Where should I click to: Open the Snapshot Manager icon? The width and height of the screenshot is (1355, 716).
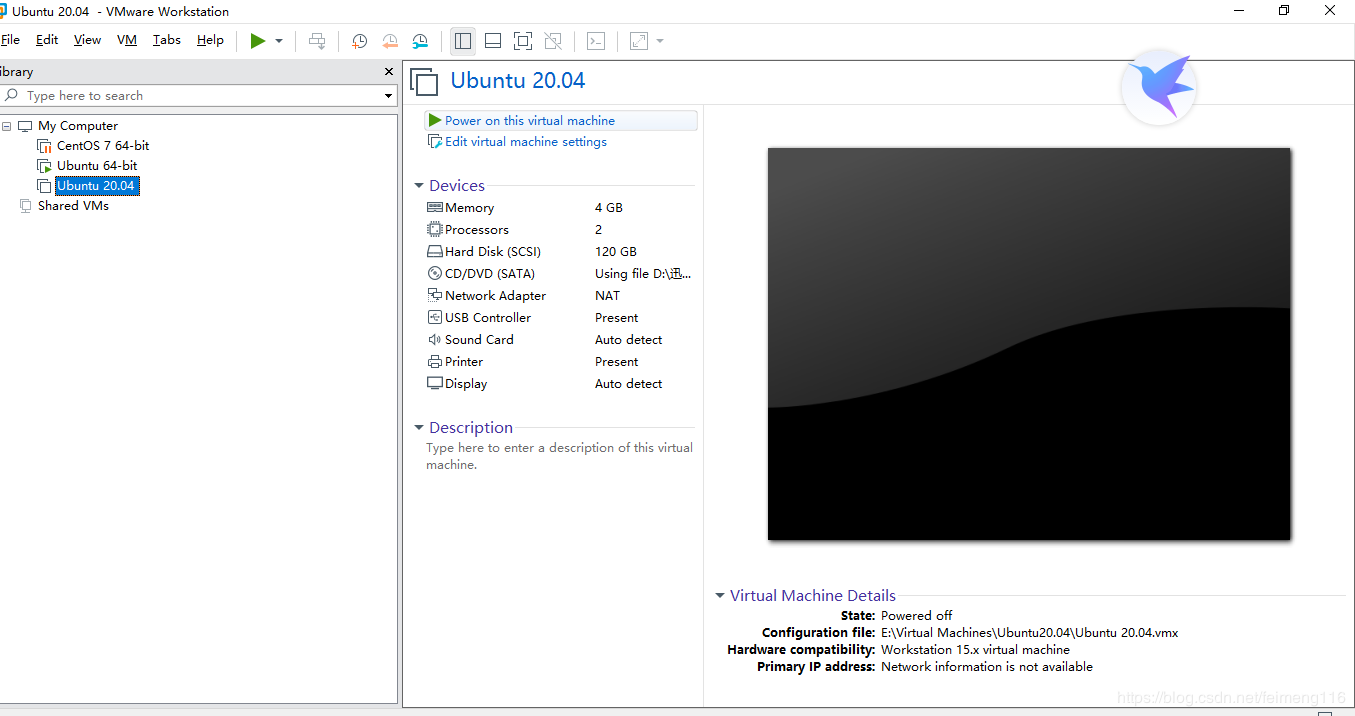click(x=420, y=41)
